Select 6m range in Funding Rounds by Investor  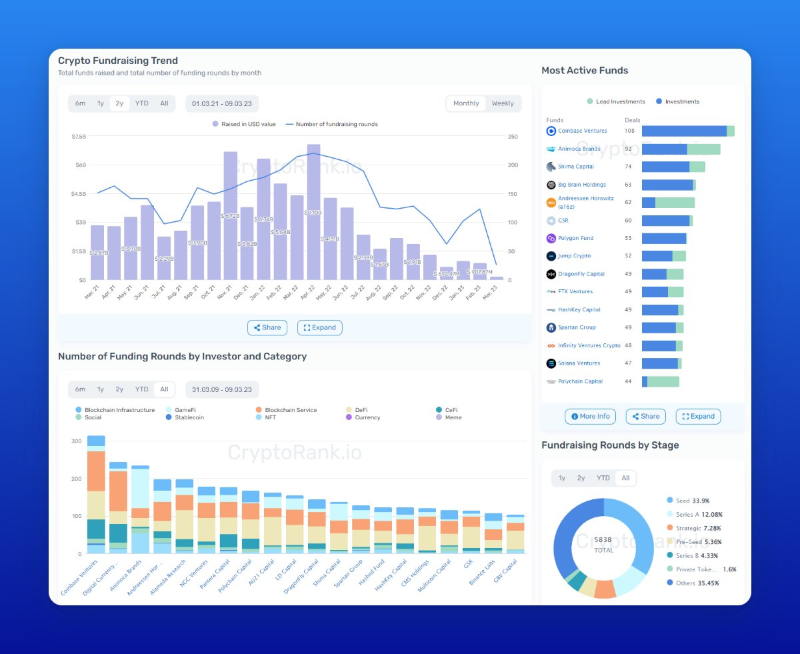tap(80, 389)
